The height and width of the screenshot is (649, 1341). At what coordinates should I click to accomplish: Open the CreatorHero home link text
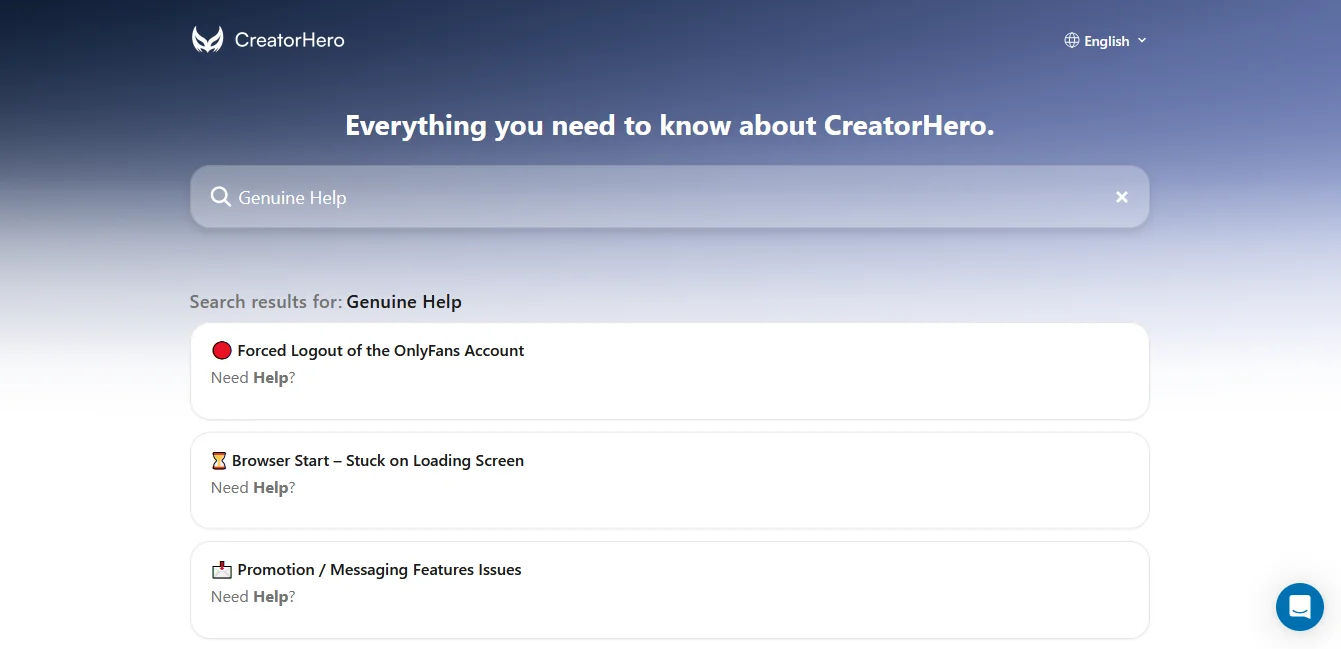(x=289, y=40)
